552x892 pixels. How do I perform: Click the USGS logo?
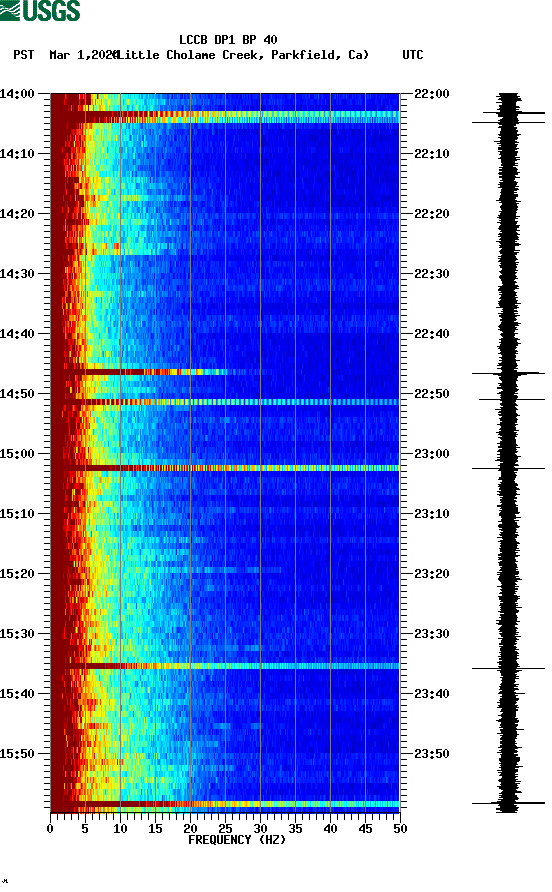(40, 10)
